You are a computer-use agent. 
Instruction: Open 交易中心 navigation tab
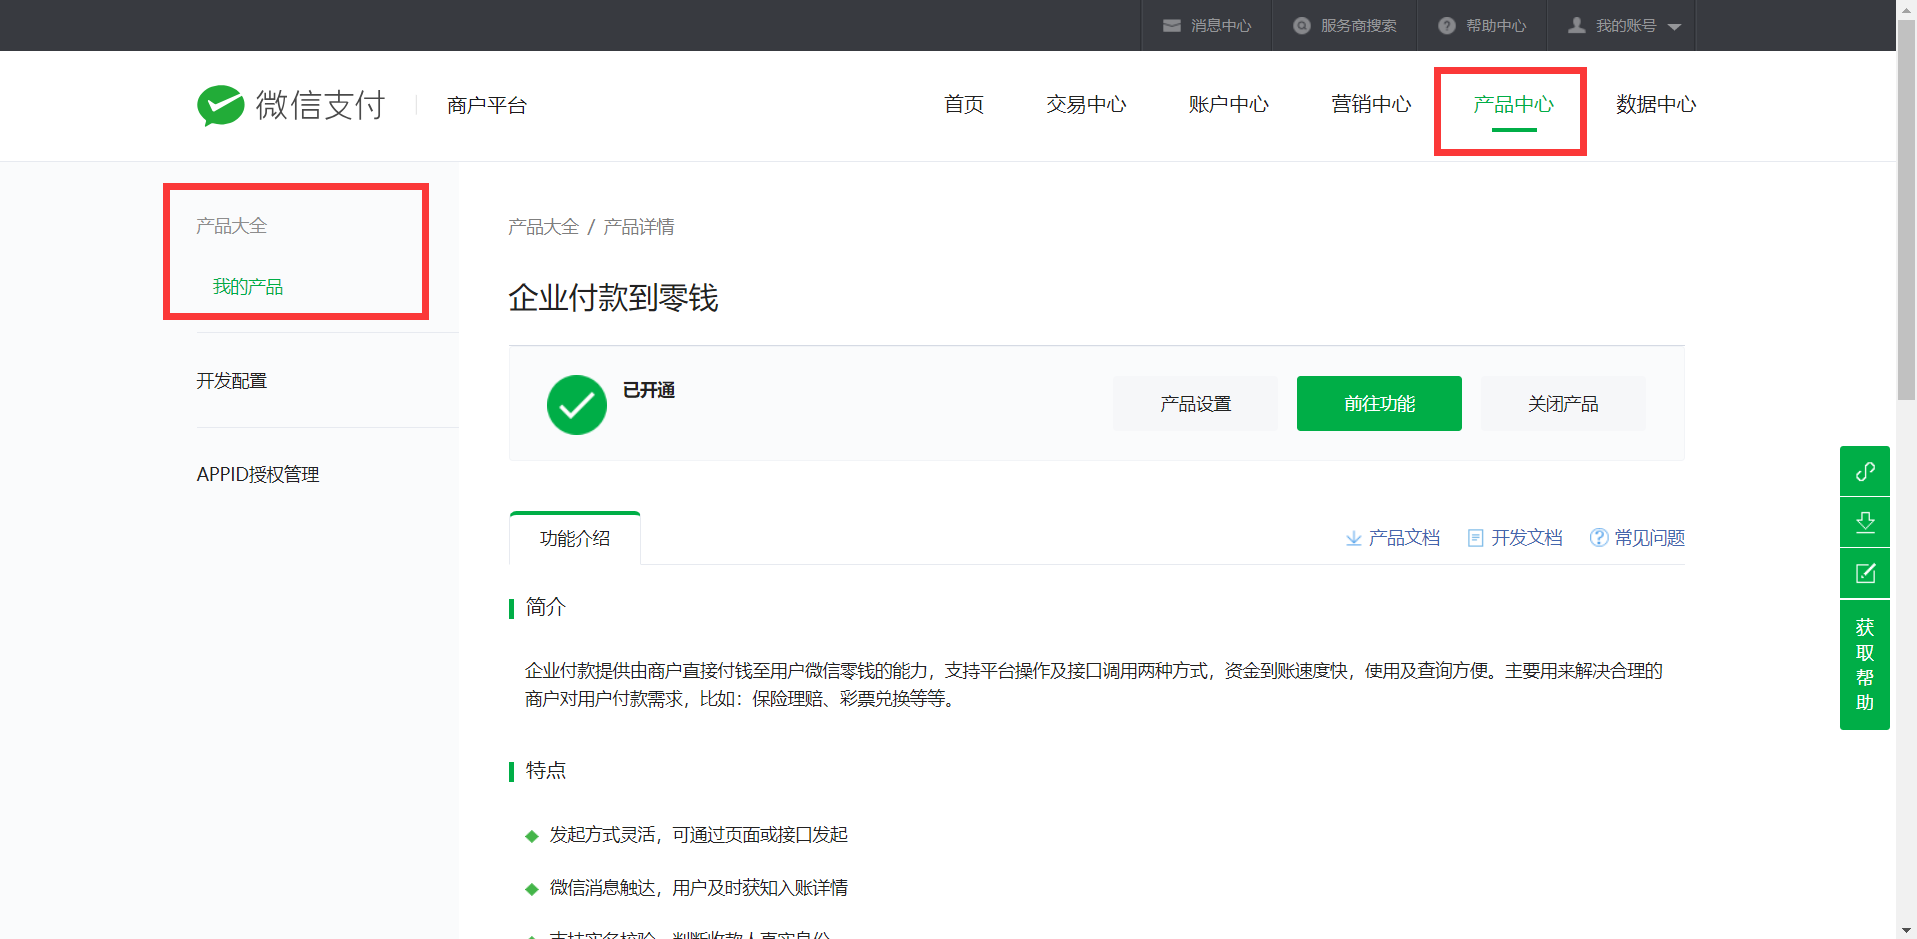pos(1086,105)
